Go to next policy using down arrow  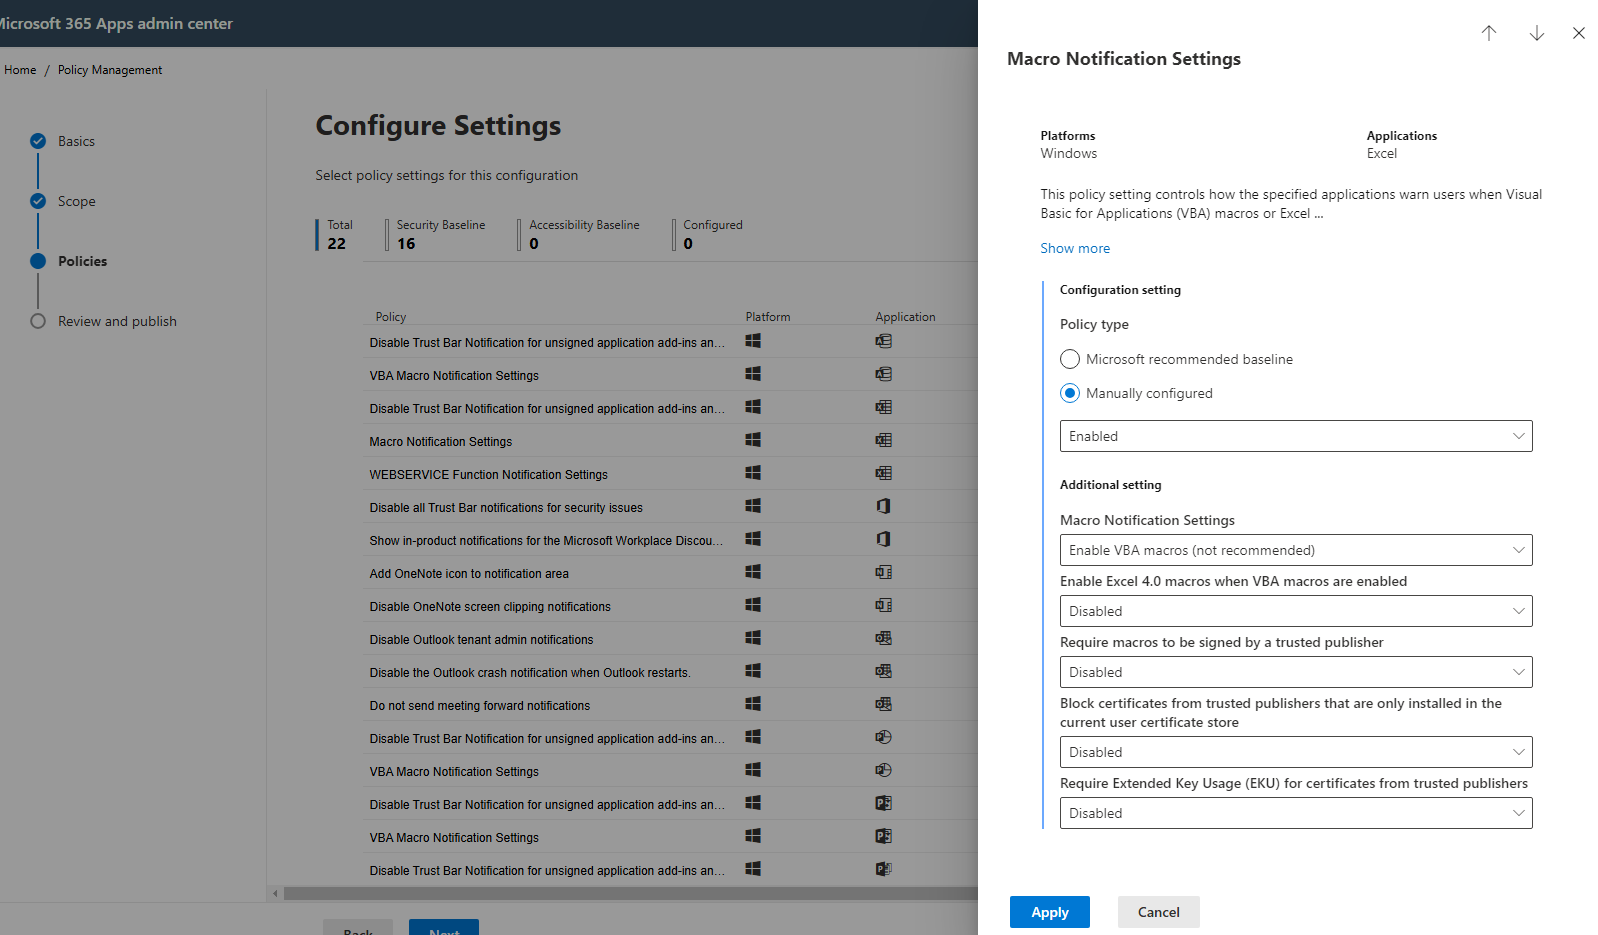tap(1536, 33)
